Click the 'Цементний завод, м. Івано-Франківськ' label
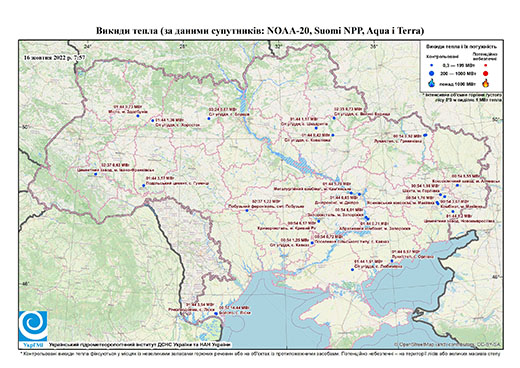The height and width of the screenshot is (368, 520). [116, 170]
